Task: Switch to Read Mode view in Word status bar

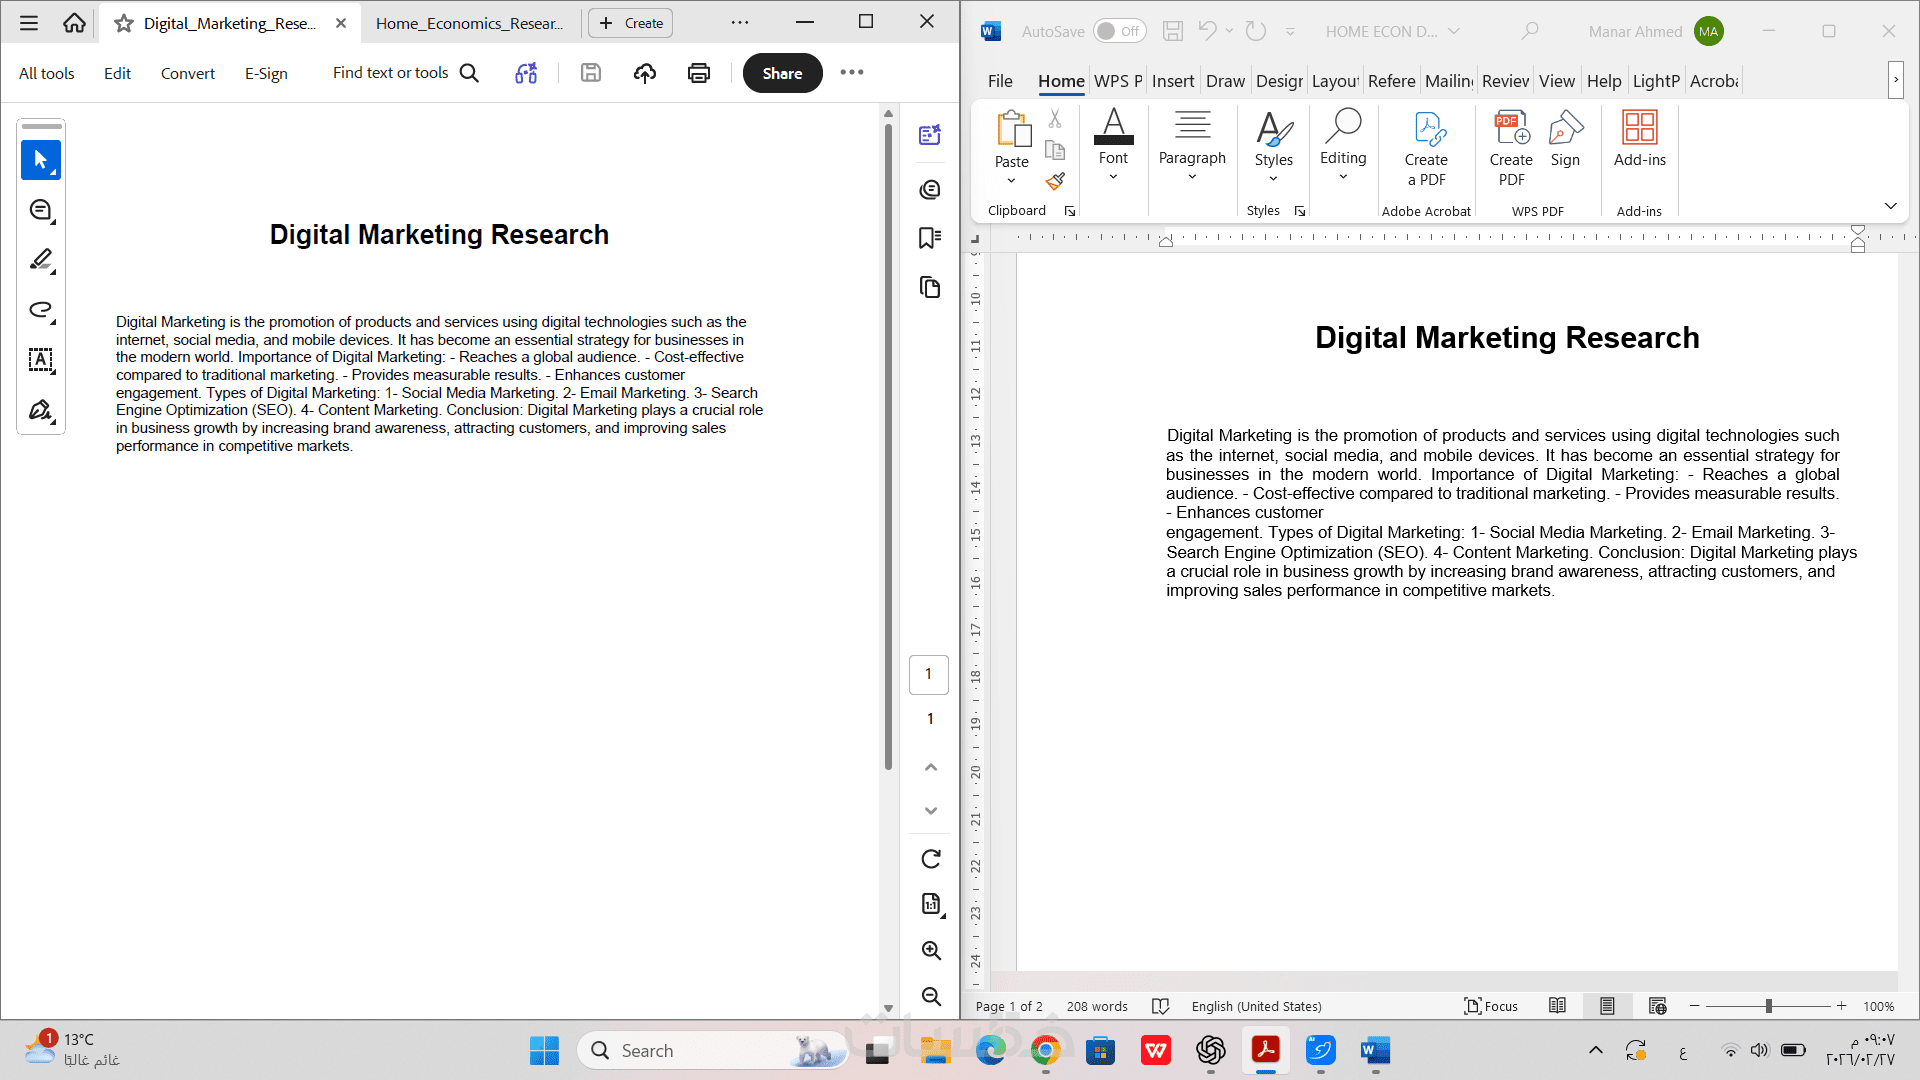Action: pos(1557,1006)
